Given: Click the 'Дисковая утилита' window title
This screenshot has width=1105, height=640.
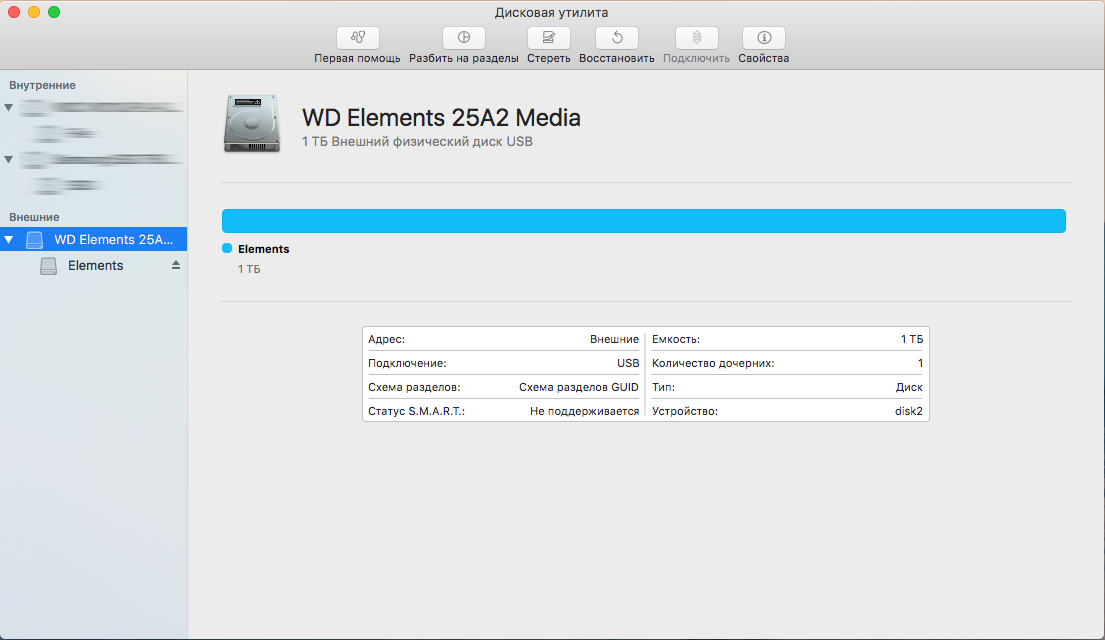Looking at the screenshot, I should (x=551, y=13).
